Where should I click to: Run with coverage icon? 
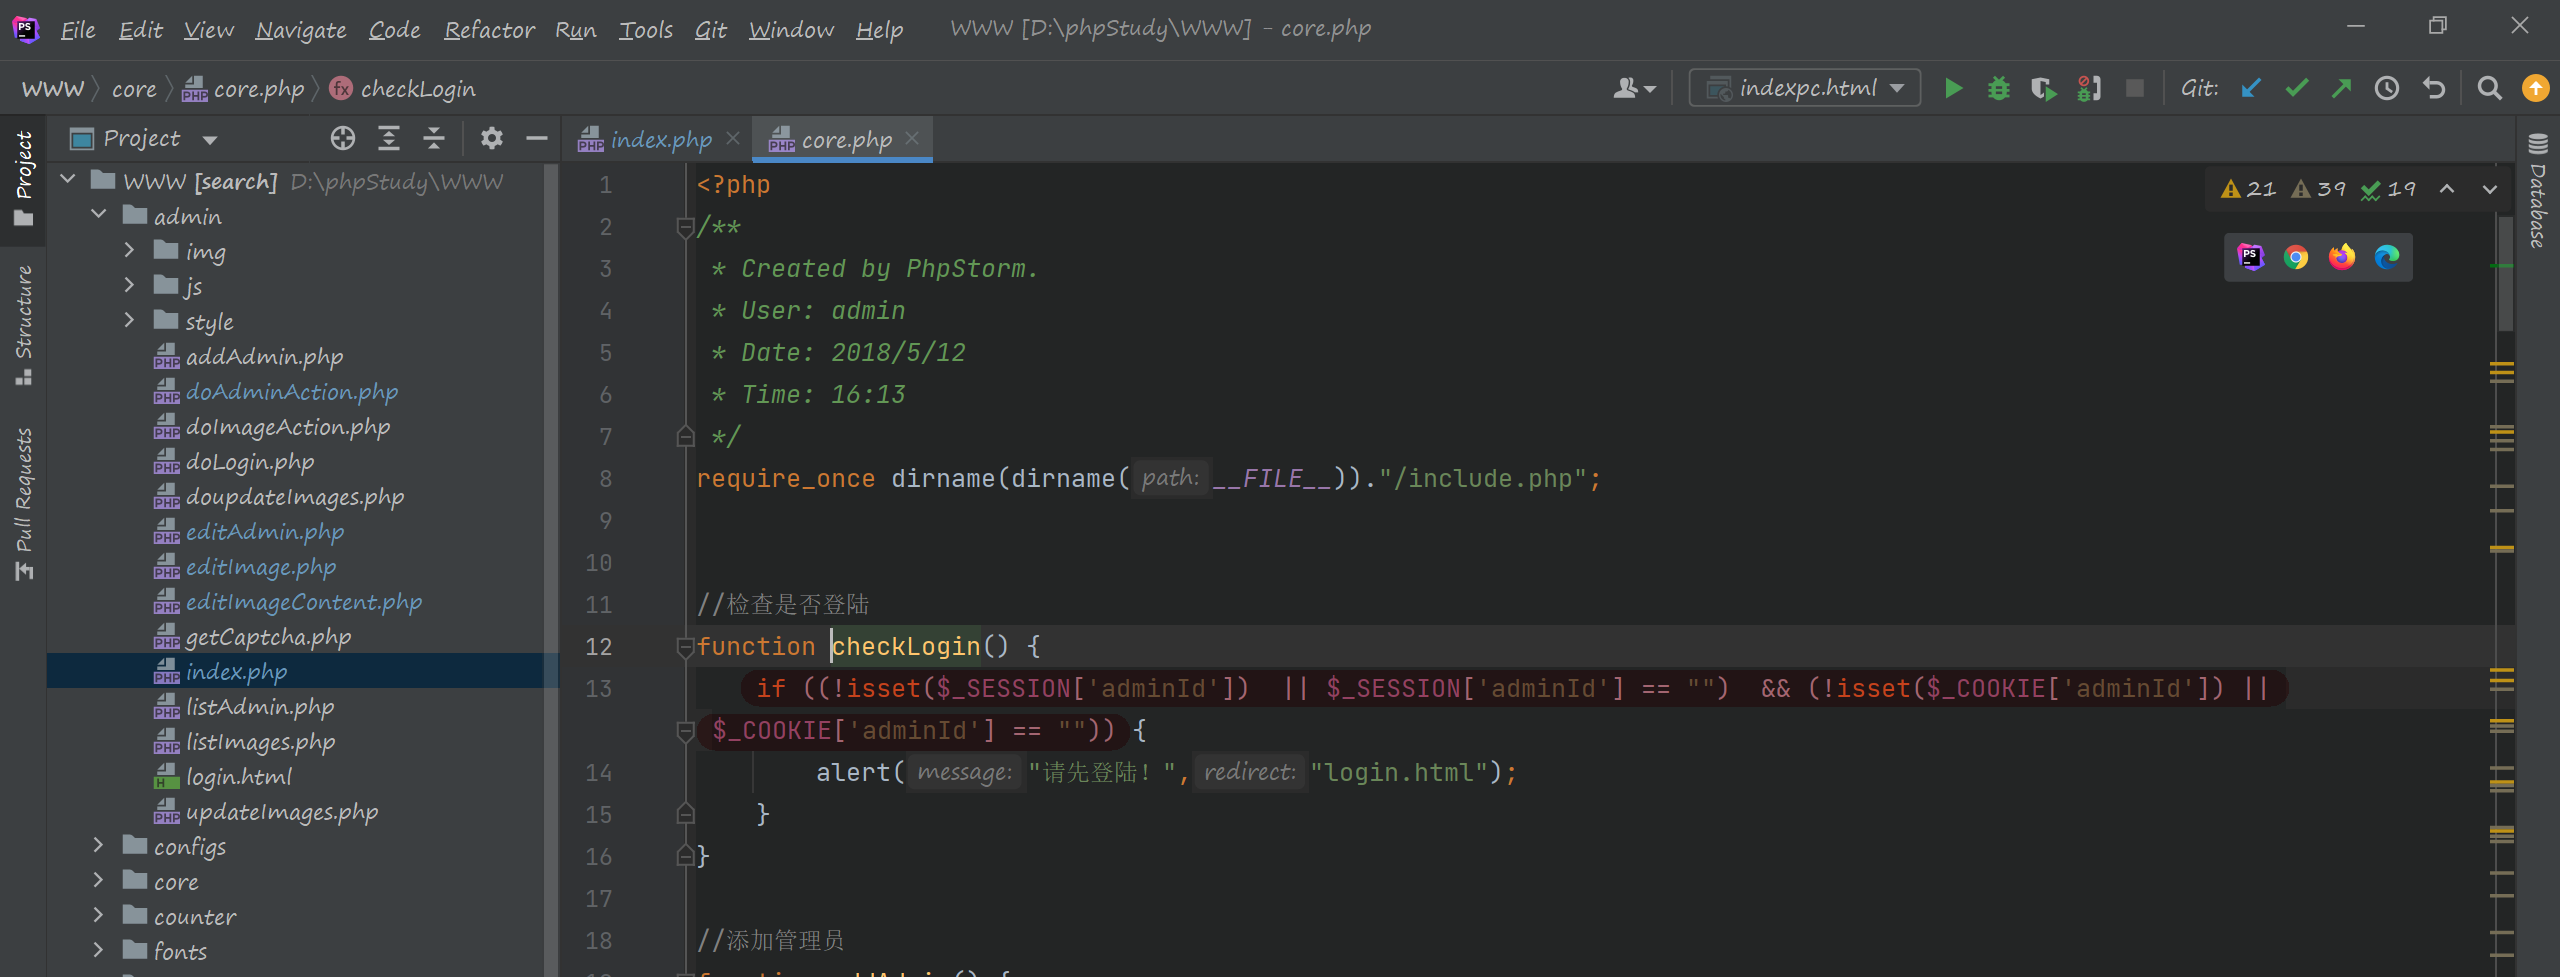[2043, 89]
